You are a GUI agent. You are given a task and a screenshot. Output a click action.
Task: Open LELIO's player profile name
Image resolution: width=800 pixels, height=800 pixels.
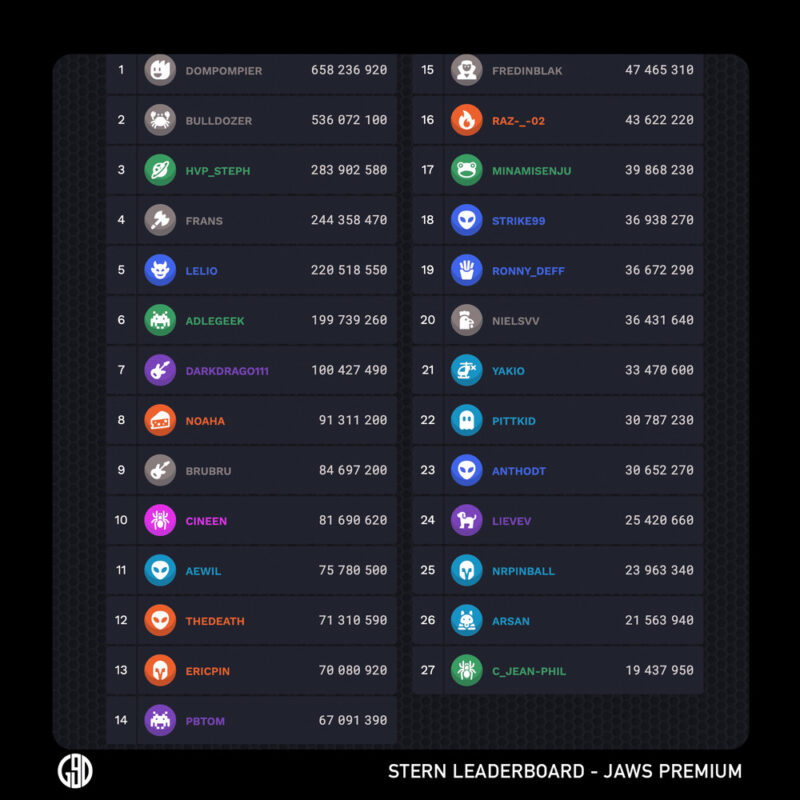tap(201, 271)
